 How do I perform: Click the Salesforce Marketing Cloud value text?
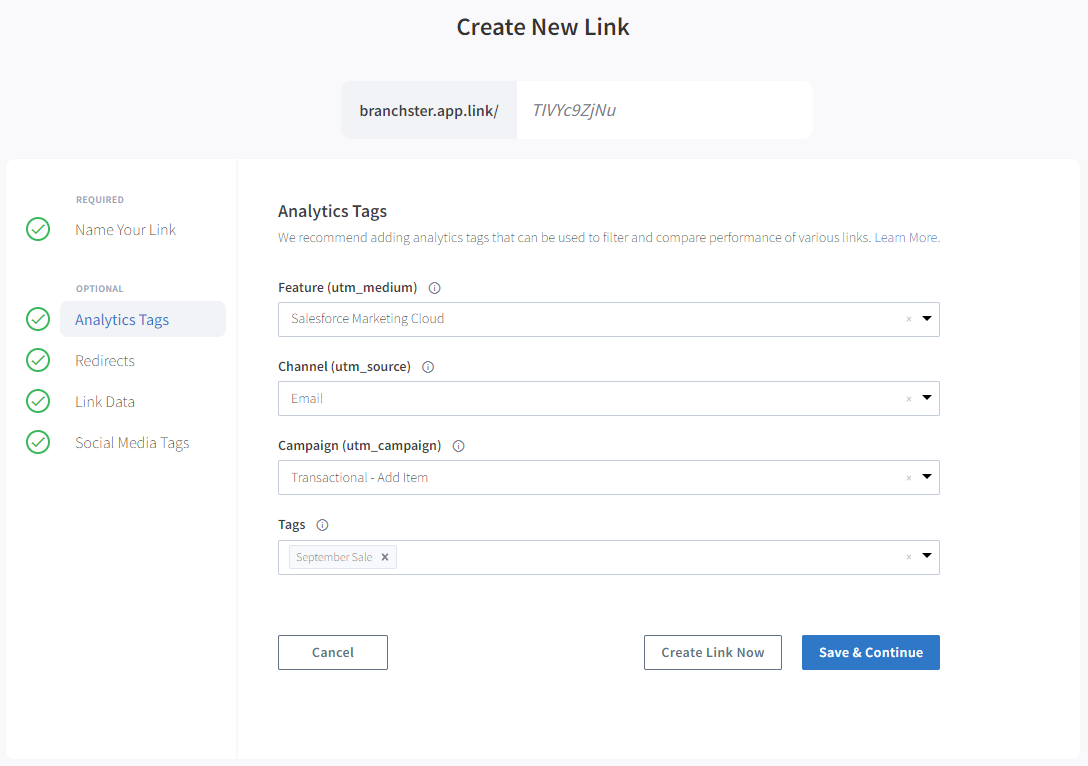[368, 318]
